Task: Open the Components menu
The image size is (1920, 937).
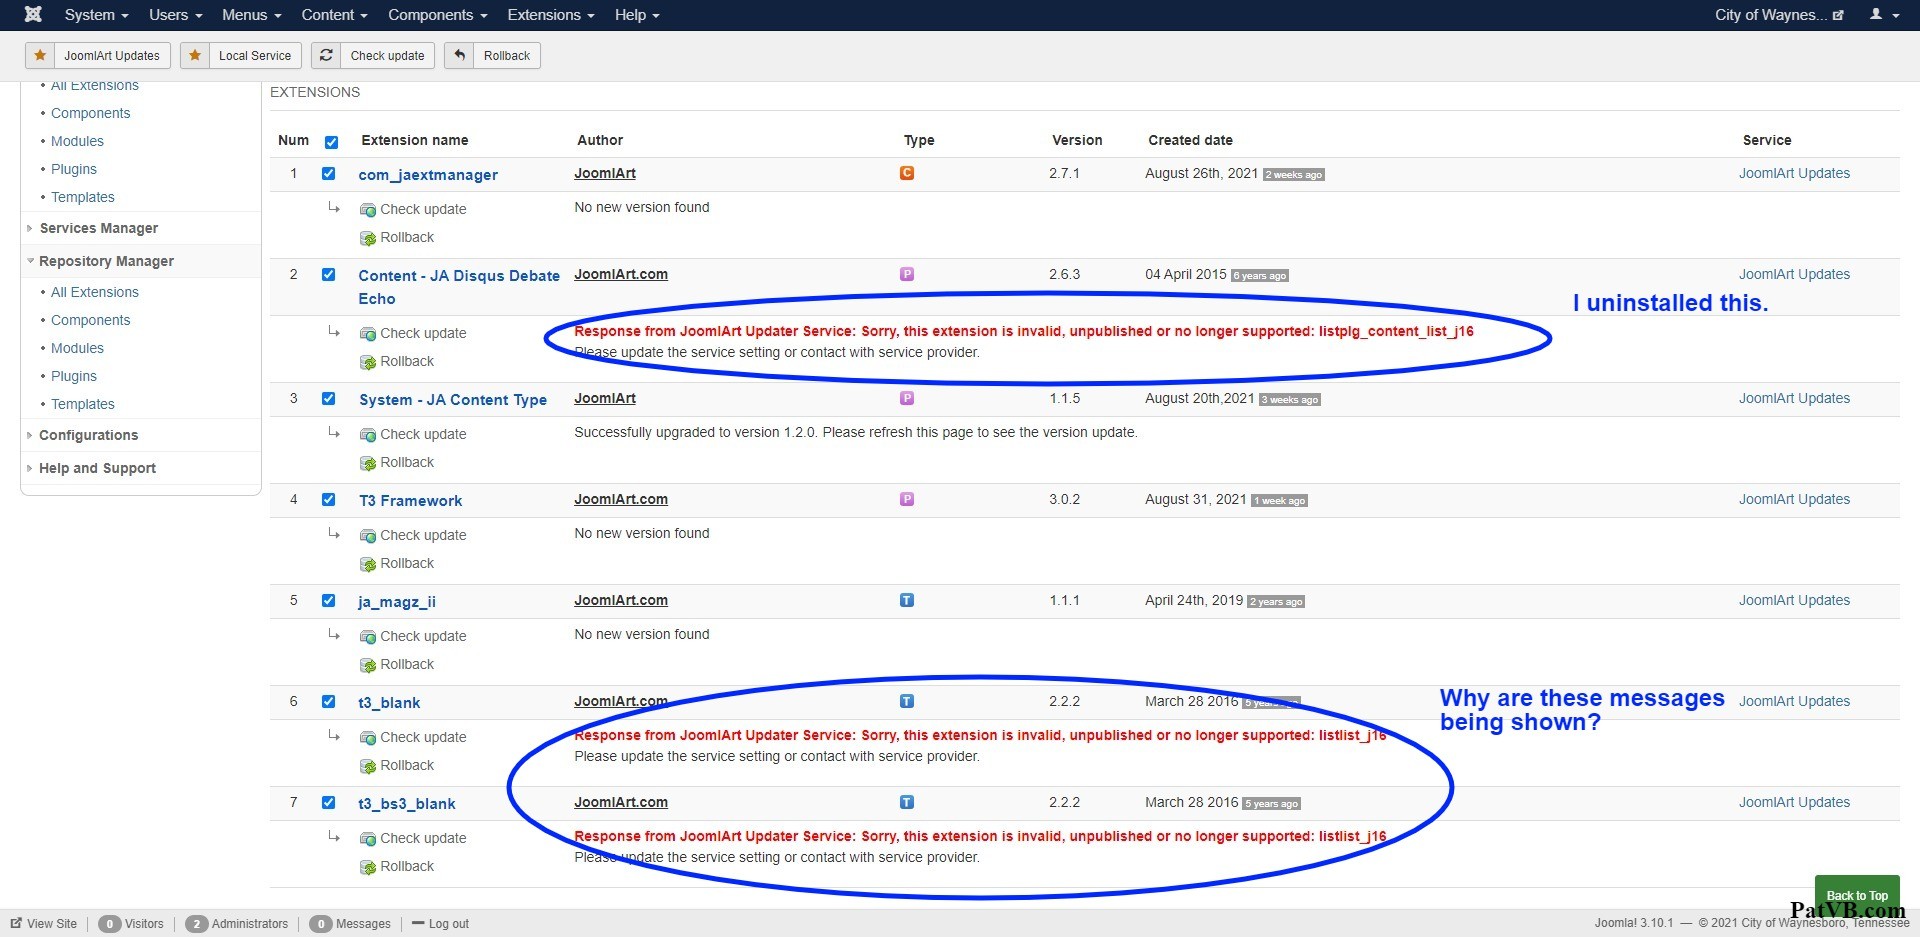Action: (437, 15)
